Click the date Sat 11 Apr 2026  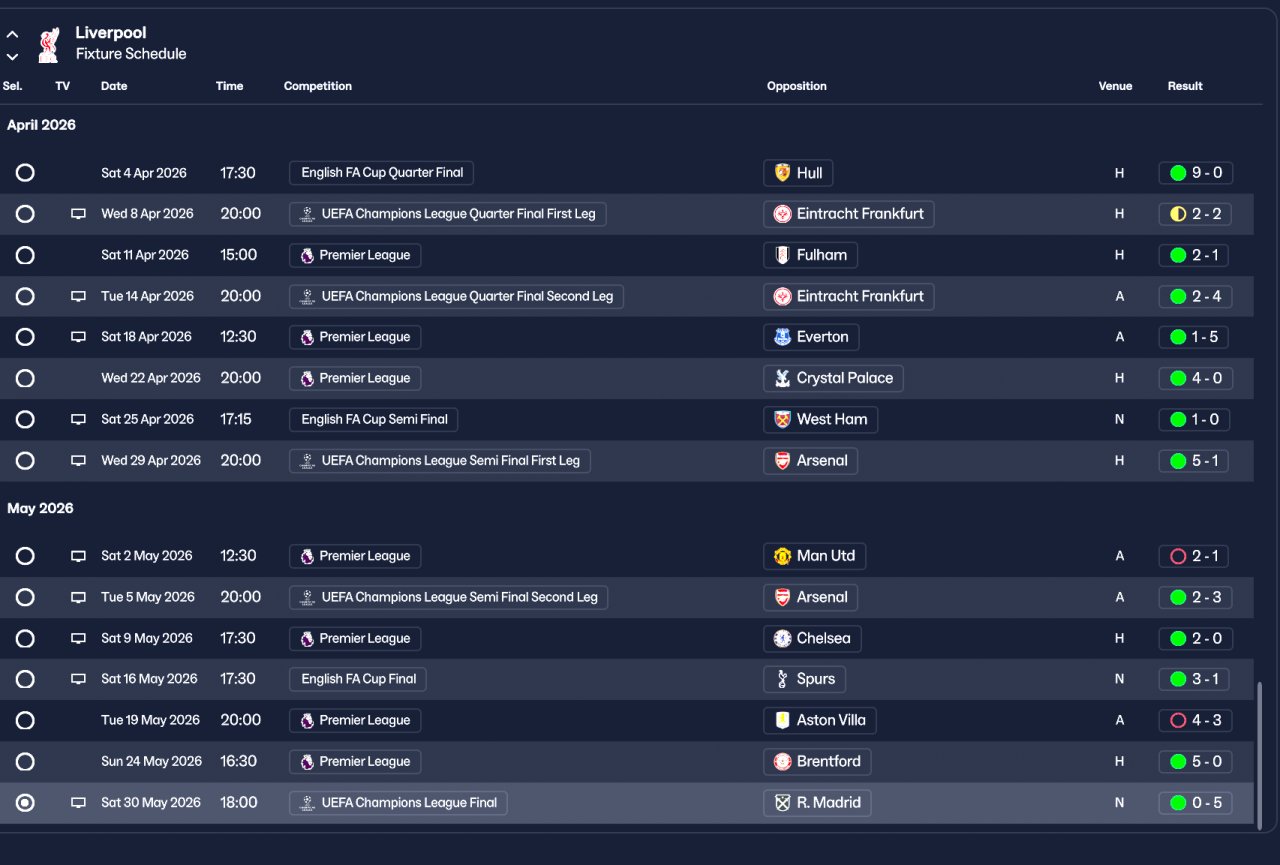145,255
